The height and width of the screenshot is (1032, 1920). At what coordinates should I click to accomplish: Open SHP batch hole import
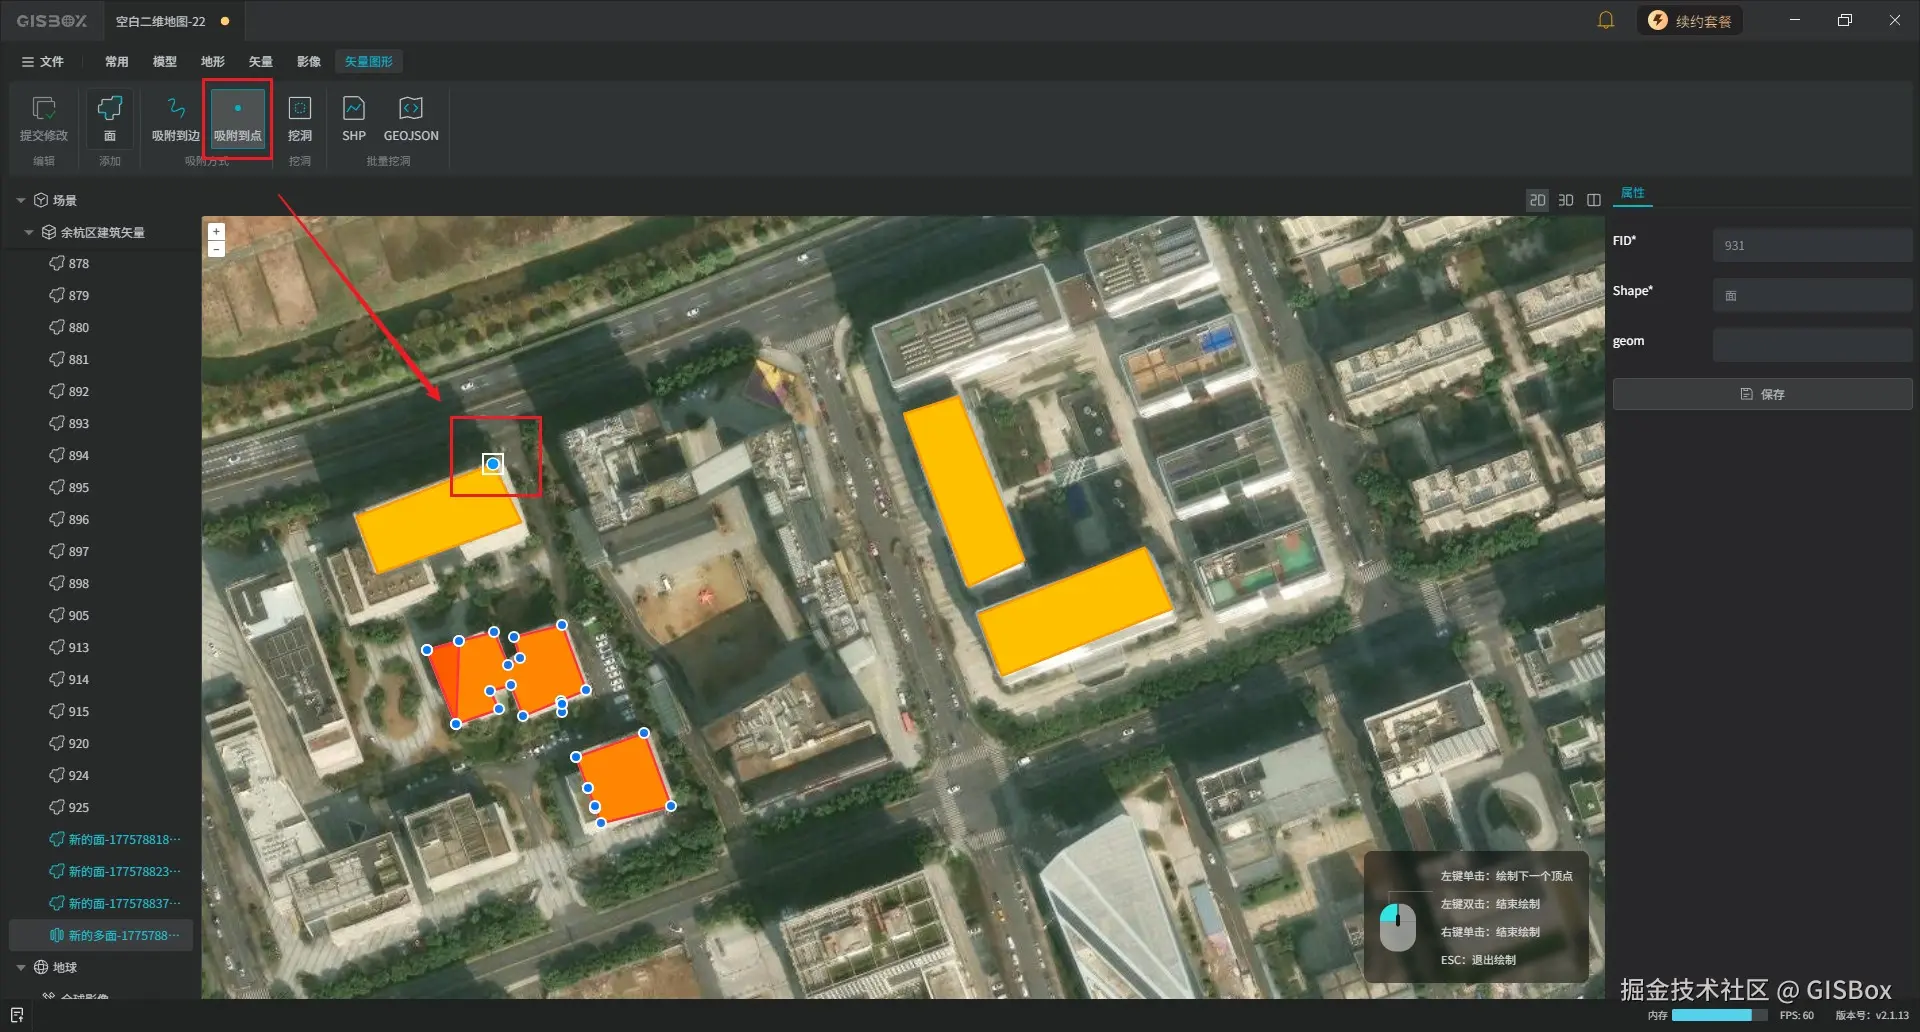coord(354,119)
